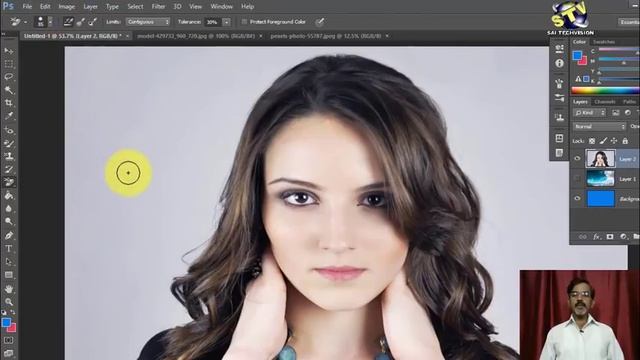640x360 pixels.
Task: Enable Protect Foreground Color checkbox
Action: (x=244, y=22)
